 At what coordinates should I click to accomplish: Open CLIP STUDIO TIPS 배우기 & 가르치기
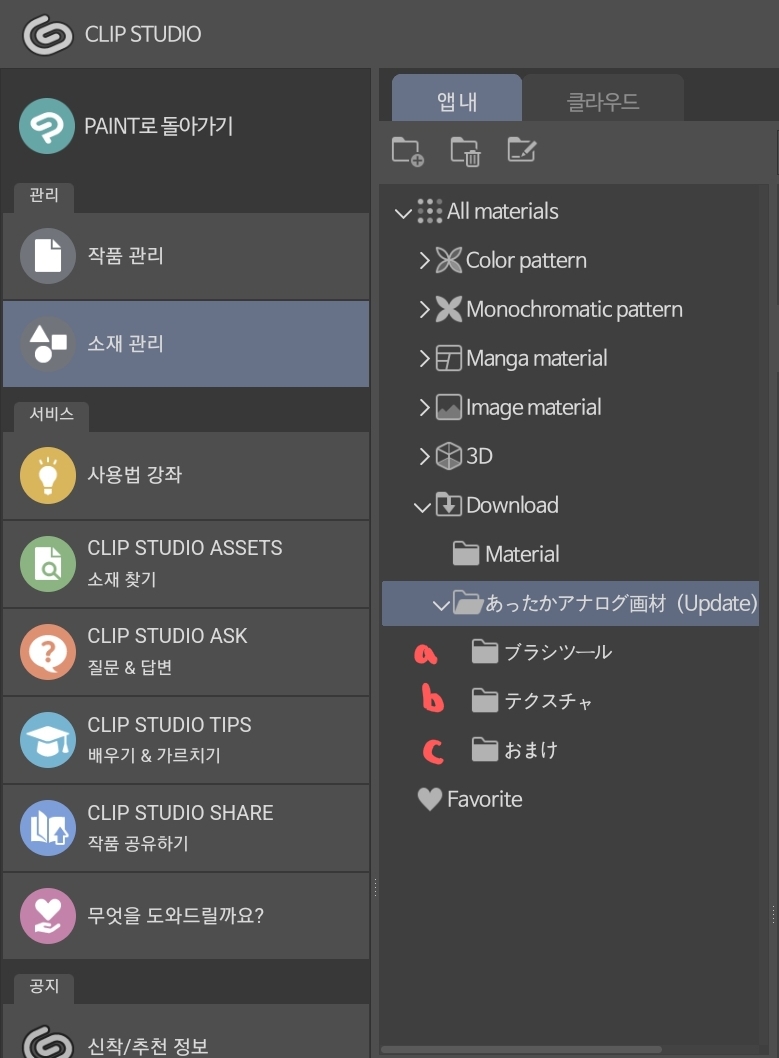186,740
